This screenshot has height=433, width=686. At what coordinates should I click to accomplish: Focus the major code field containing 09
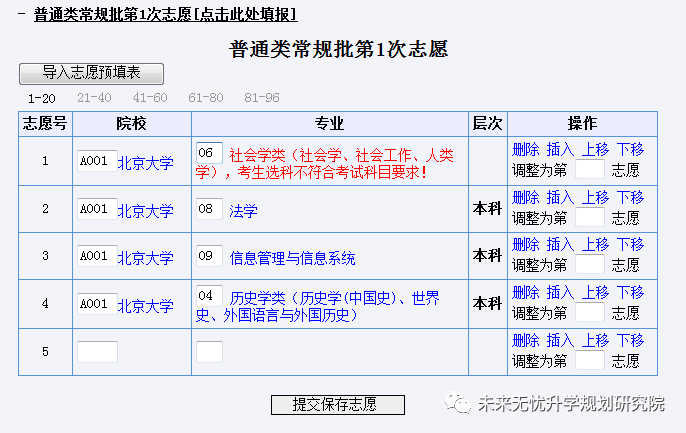pyautogui.click(x=209, y=255)
